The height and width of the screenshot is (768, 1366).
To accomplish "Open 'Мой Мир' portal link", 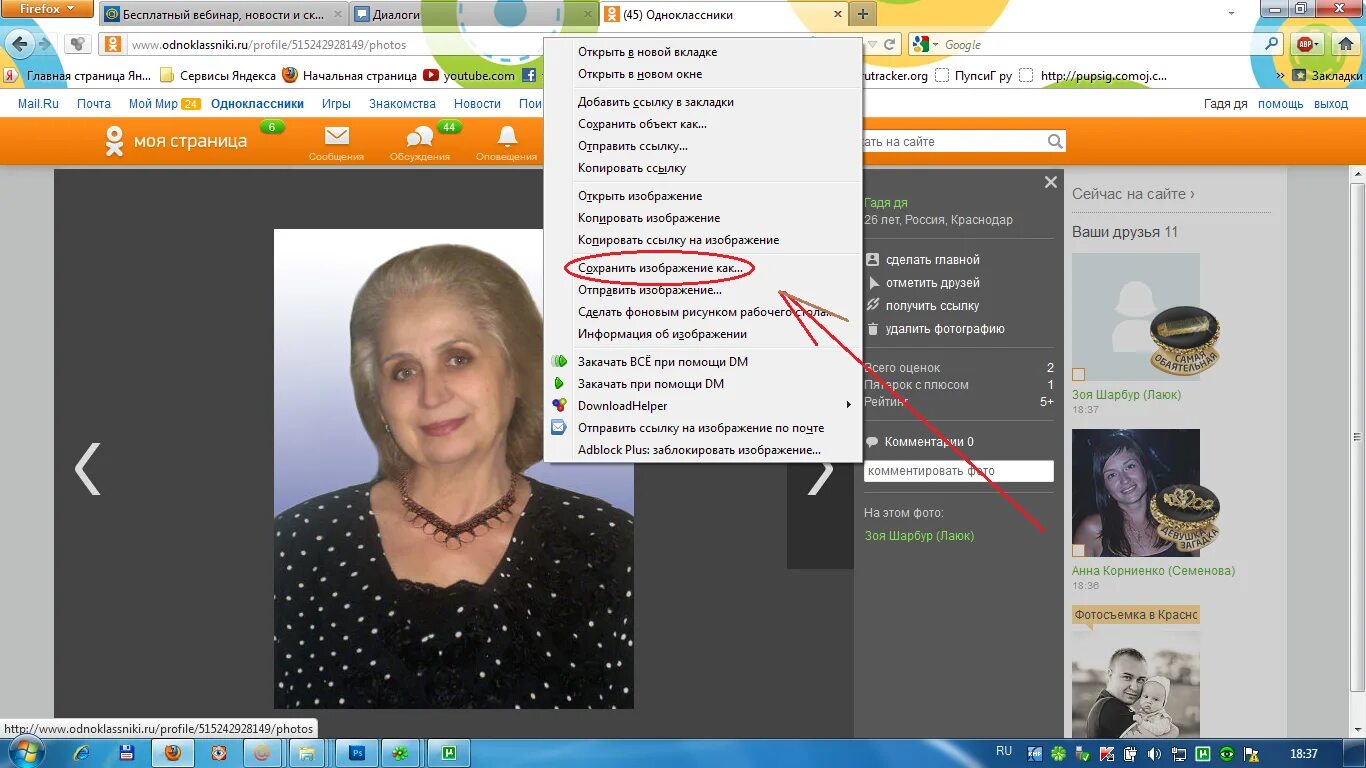I will (x=153, y=104).
